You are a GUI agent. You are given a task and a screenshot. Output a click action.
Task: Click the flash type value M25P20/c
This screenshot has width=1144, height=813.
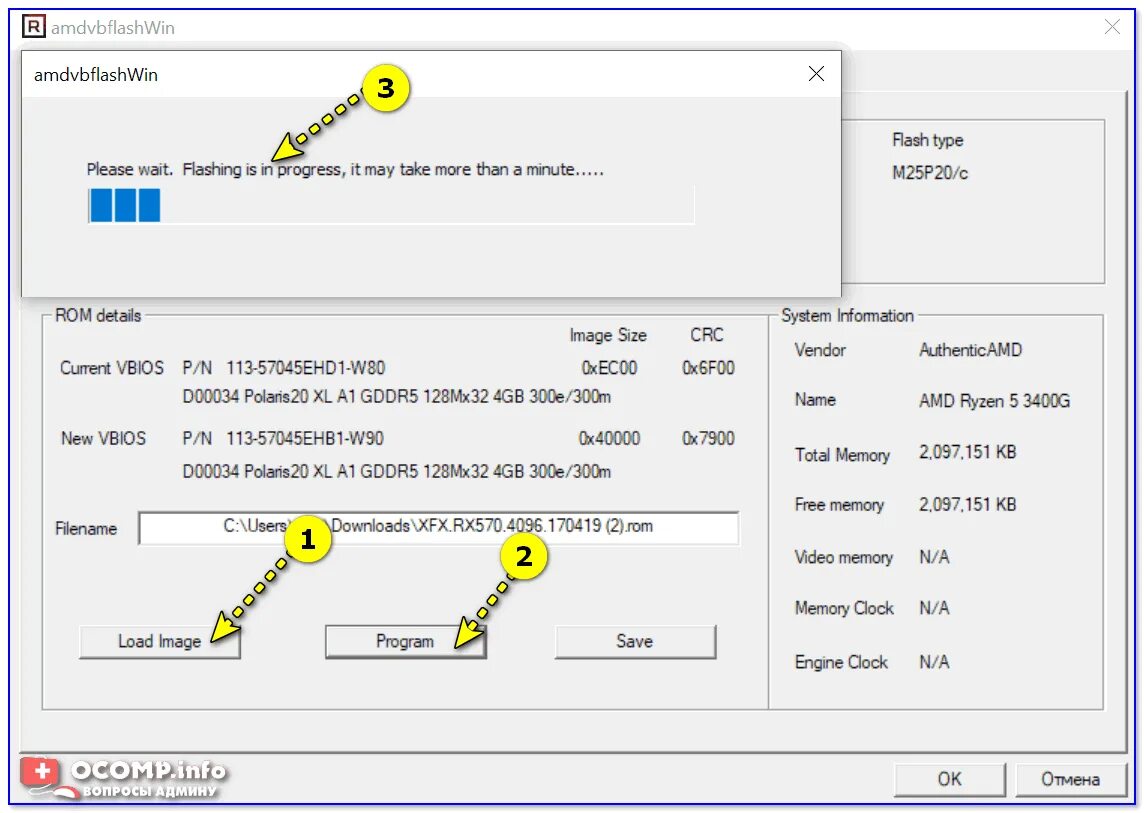930,173
